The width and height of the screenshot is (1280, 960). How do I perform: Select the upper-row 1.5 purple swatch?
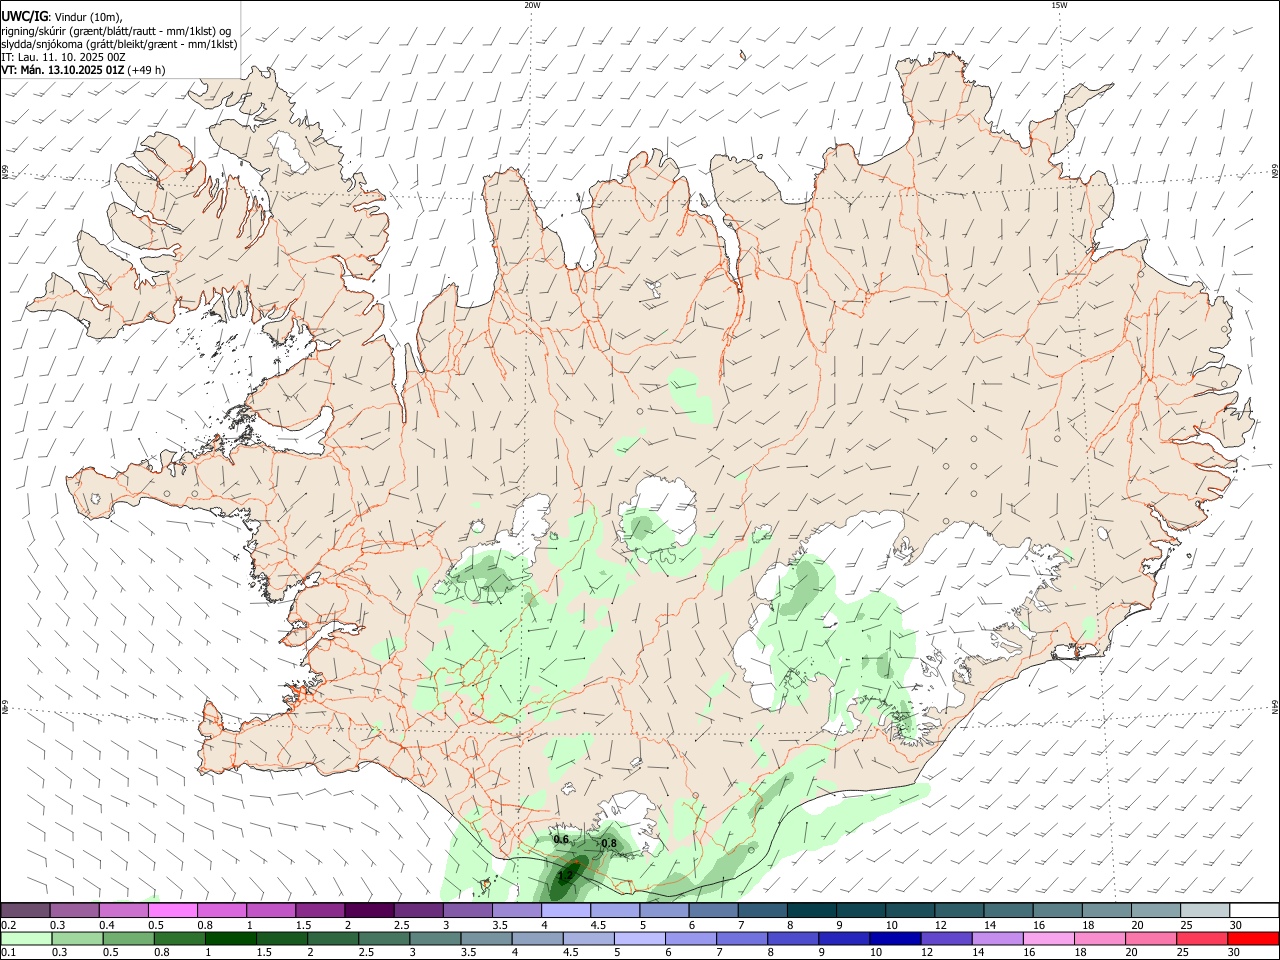pyautogui.click(x=320, y=911)
